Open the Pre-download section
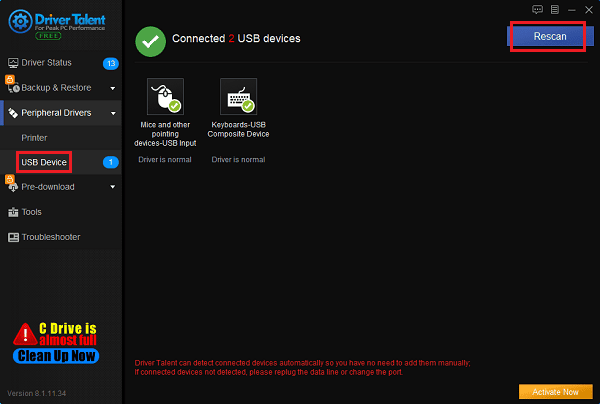Viewport: 600px width, 404px height. click(61, 187)
